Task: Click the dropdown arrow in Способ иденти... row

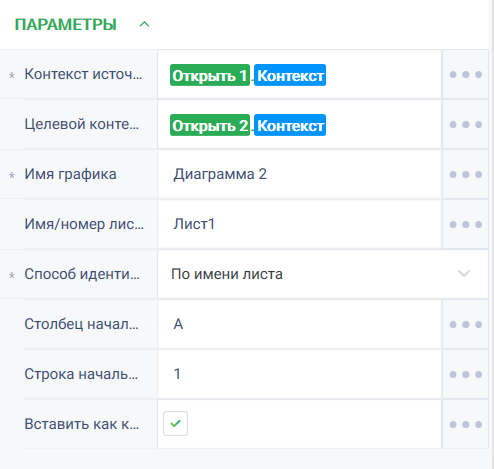Action: coord(464,274)
